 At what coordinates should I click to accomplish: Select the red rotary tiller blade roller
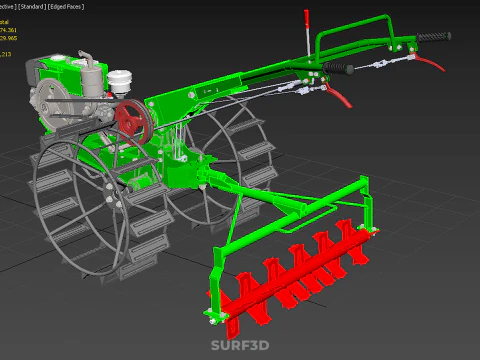tap(293, 276)
